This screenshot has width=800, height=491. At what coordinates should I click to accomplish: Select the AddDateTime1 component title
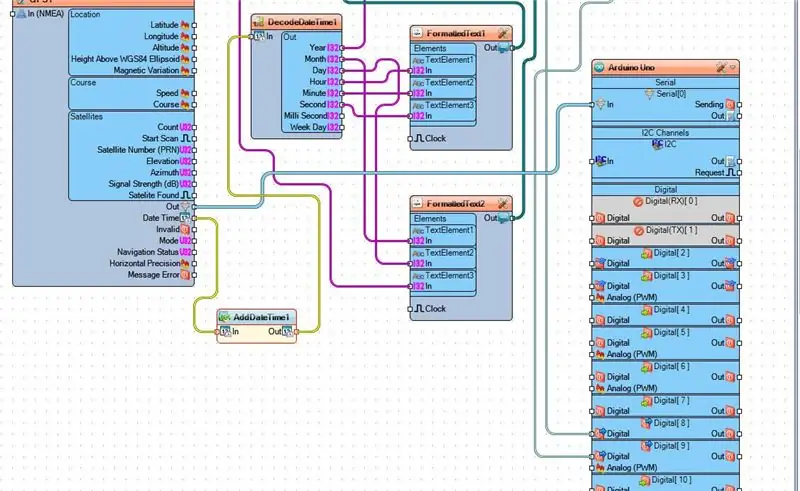[x=261, y=317]
